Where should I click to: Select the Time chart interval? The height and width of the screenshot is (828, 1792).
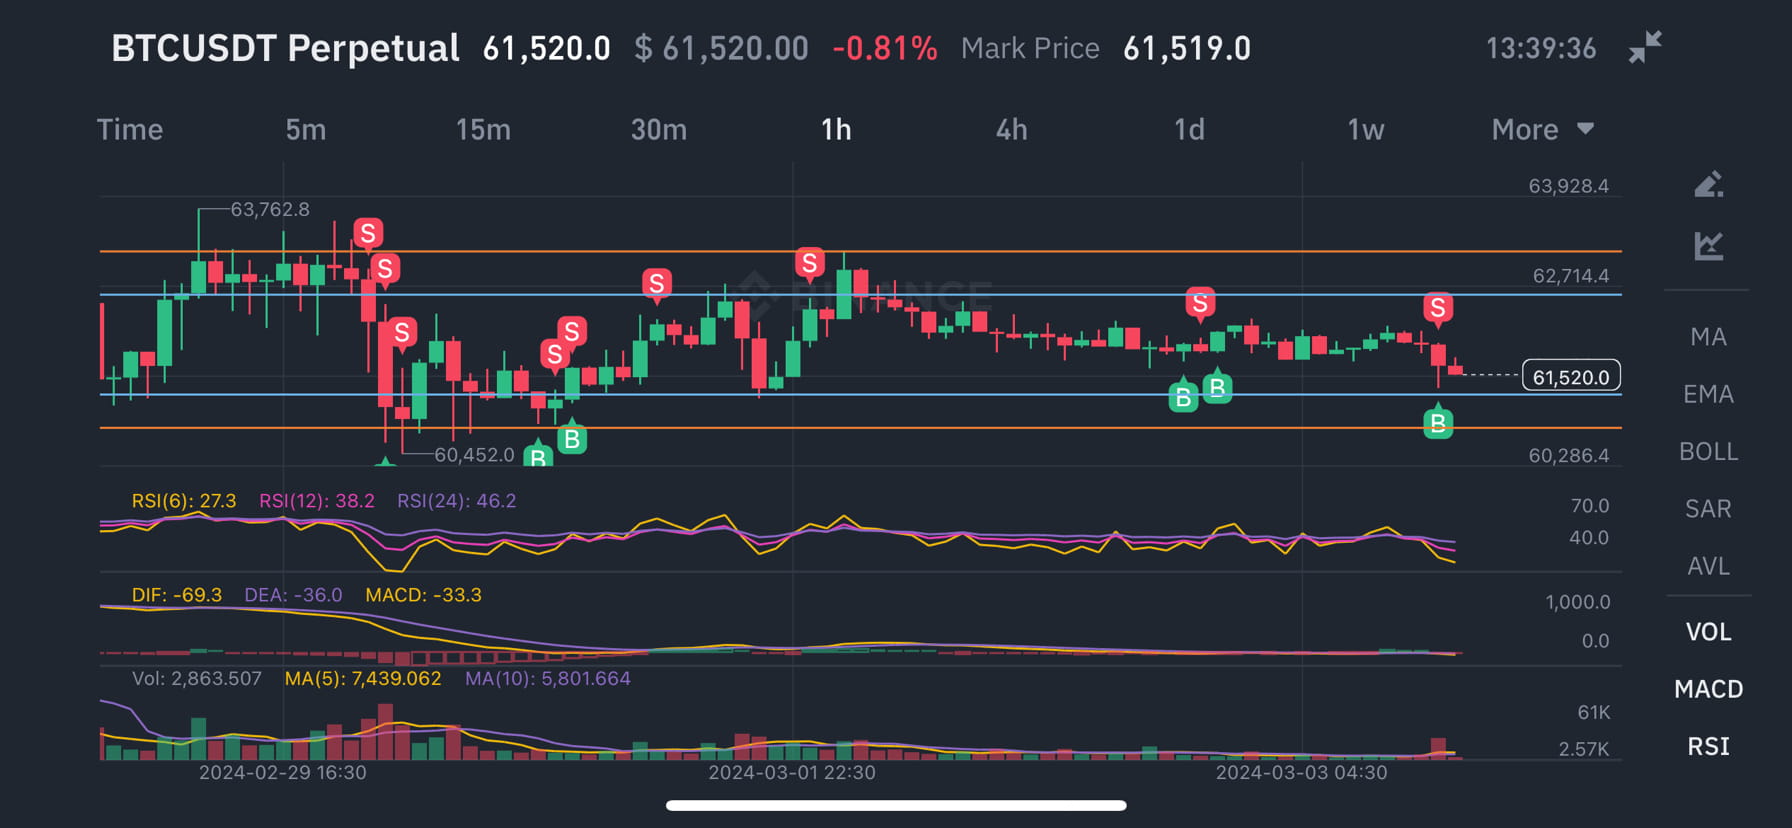130,130
